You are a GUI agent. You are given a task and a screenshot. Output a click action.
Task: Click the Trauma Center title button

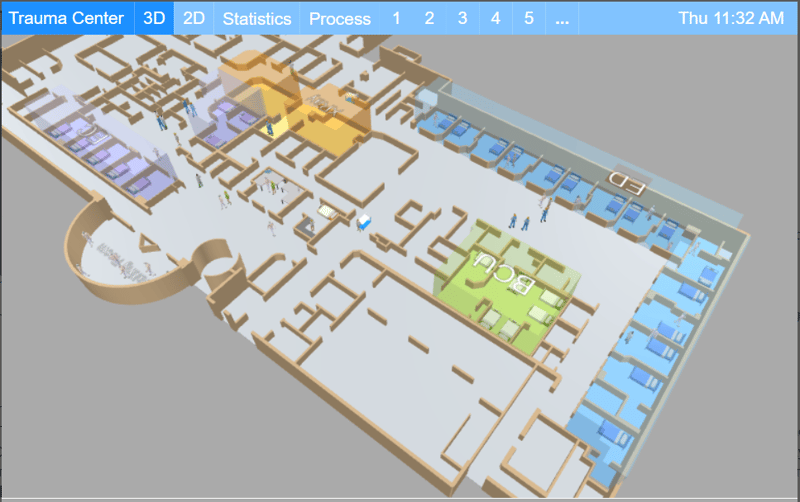67,18
